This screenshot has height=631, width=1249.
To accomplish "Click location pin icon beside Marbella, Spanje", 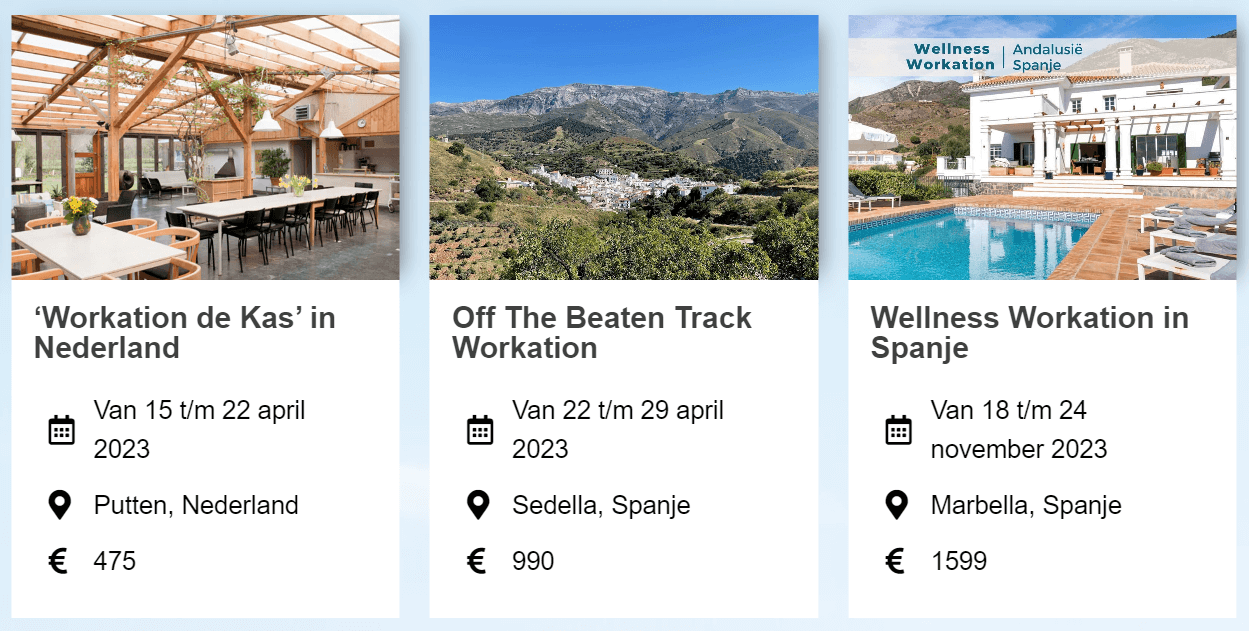I will (x=896, y=505).
